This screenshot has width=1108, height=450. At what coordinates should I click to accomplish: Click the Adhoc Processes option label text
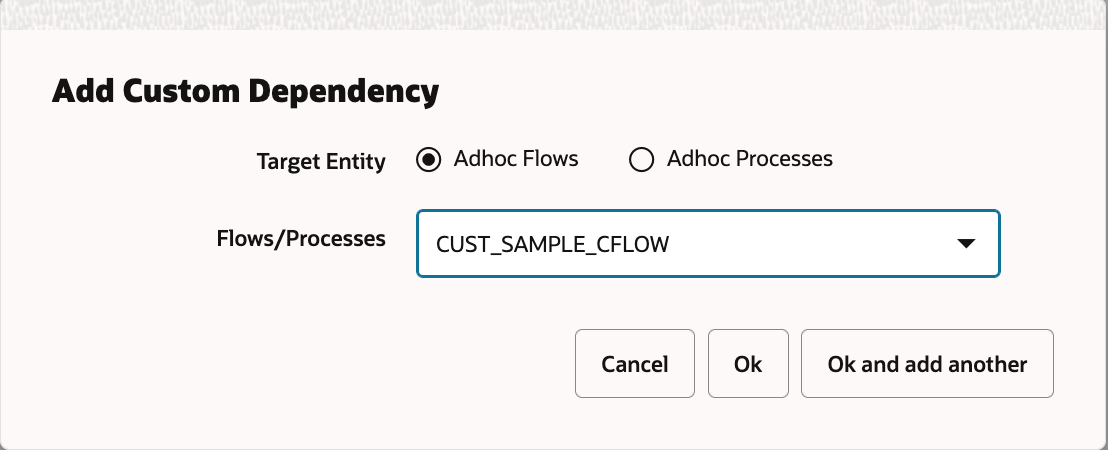(749, 159)
